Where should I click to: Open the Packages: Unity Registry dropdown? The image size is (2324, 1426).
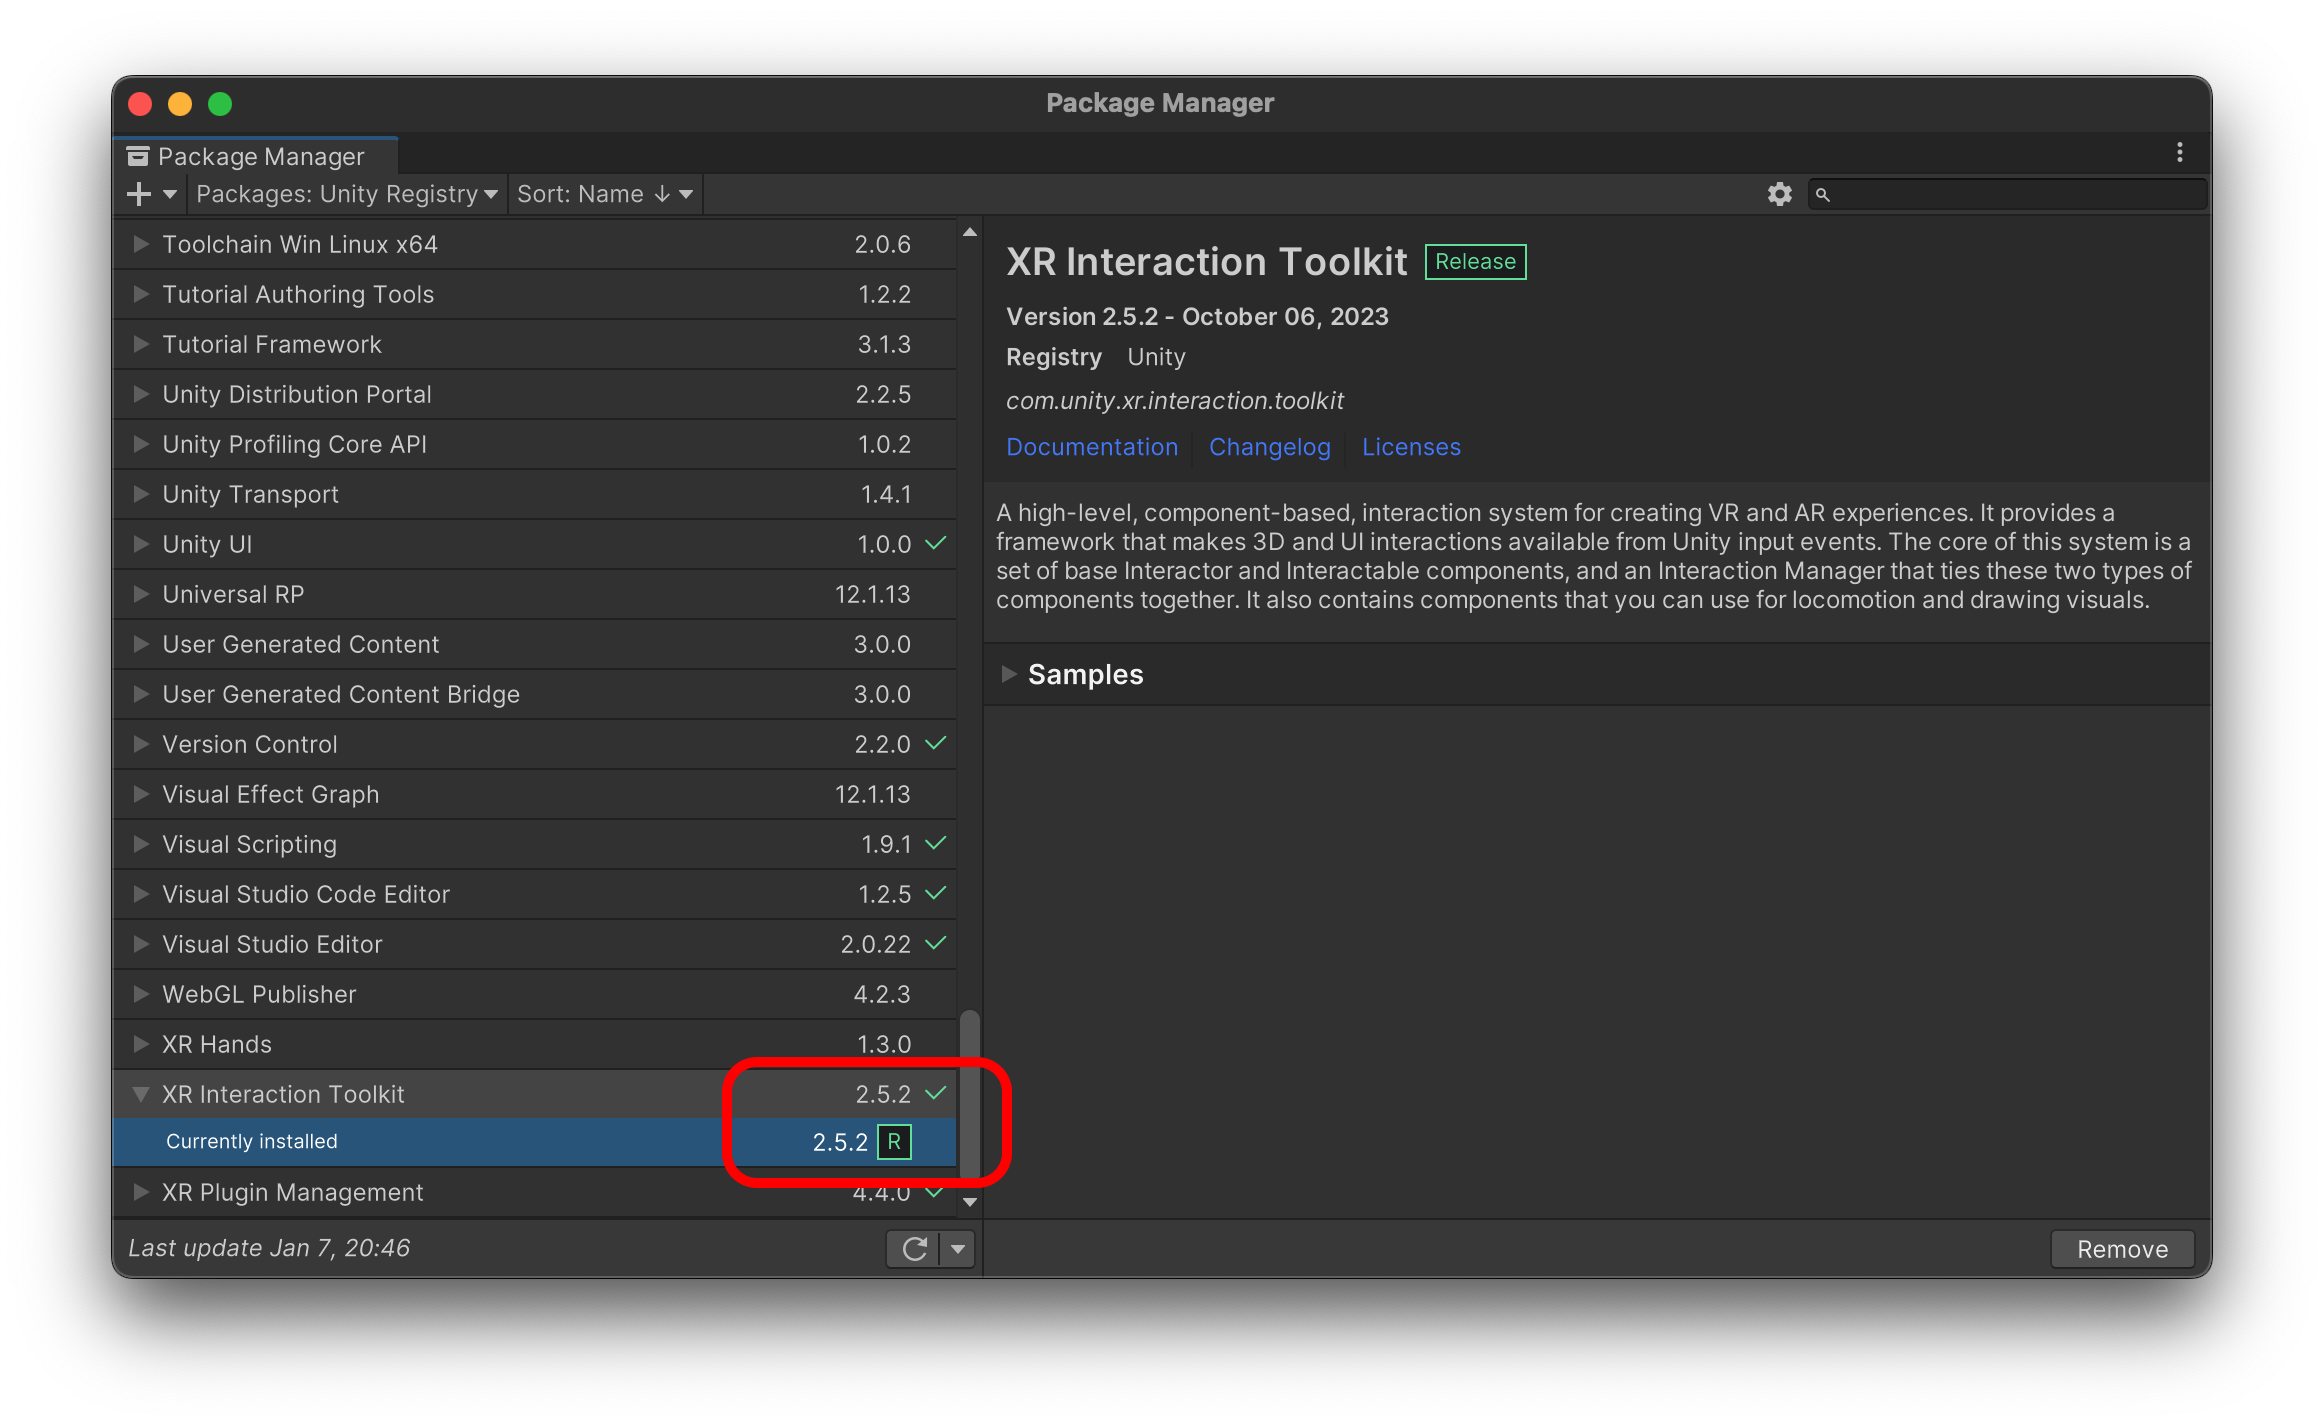(x=346, y=194)
